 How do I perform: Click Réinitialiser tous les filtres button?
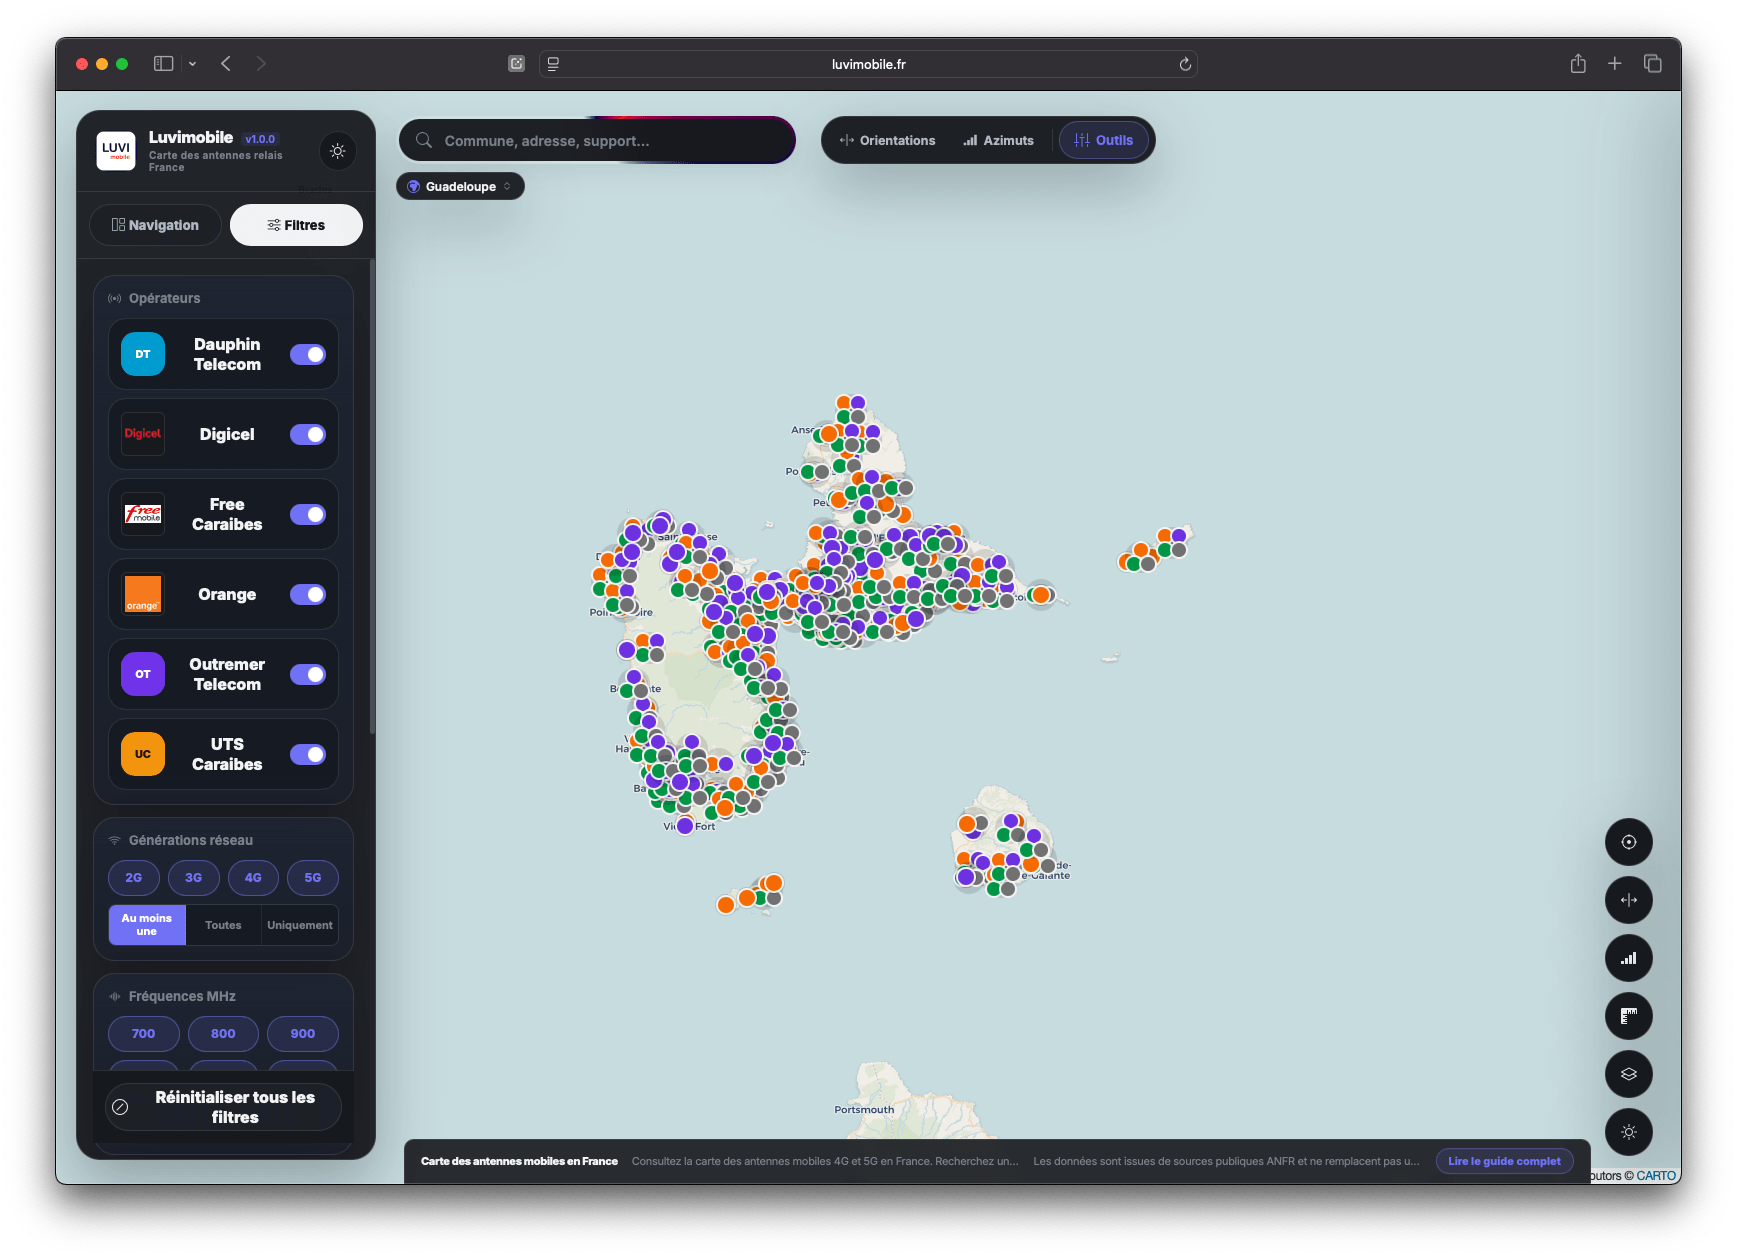tap(223, 1107)
